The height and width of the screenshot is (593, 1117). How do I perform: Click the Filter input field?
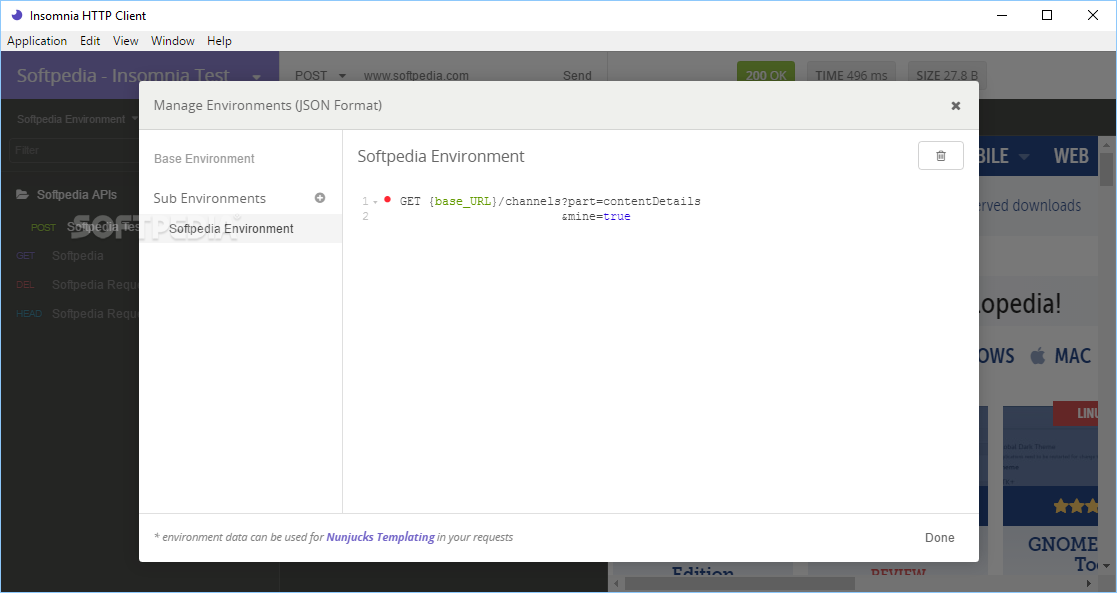coord(75,150)
